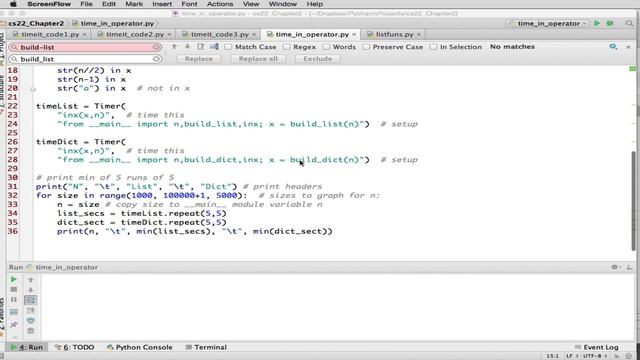Open the Event Log
This screenshot has width=640, height=360.
pyautogui.click(x=596, y=347)
